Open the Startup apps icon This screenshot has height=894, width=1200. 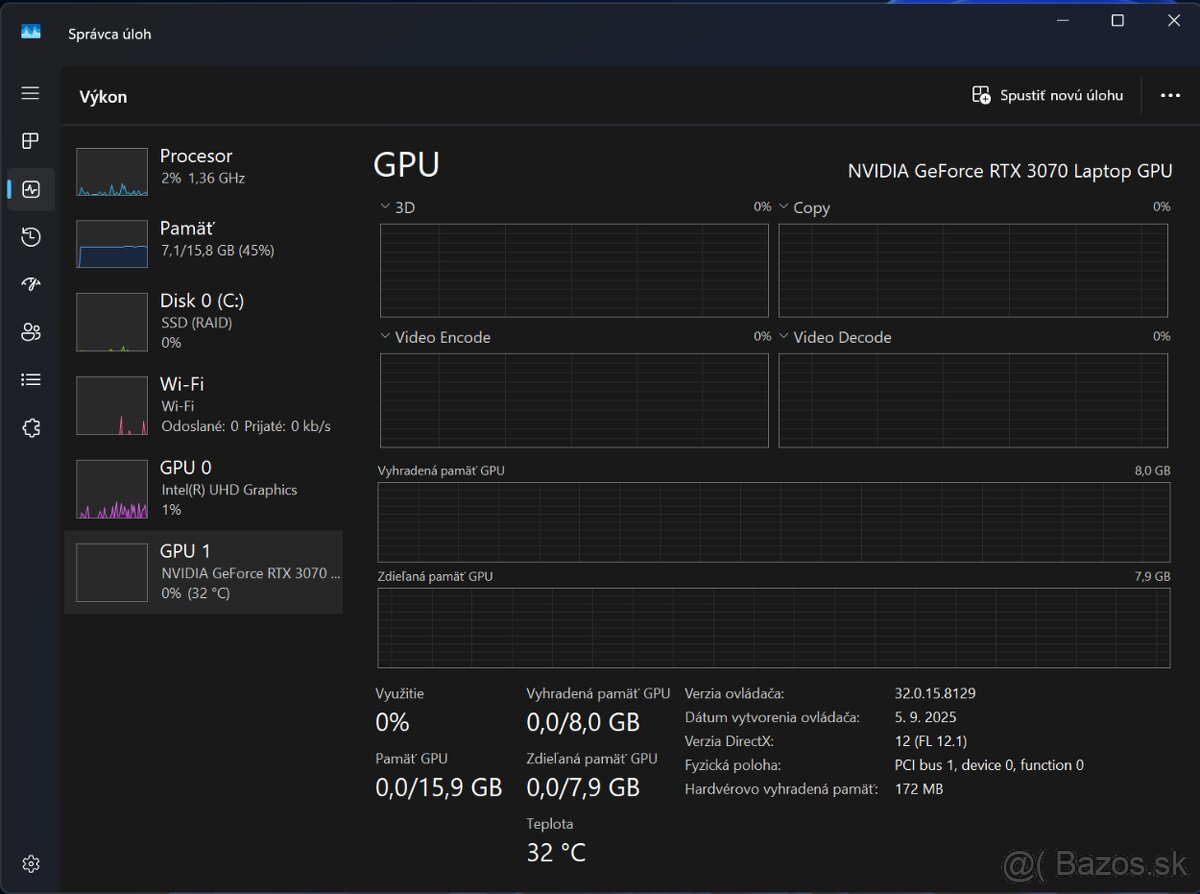31,285
